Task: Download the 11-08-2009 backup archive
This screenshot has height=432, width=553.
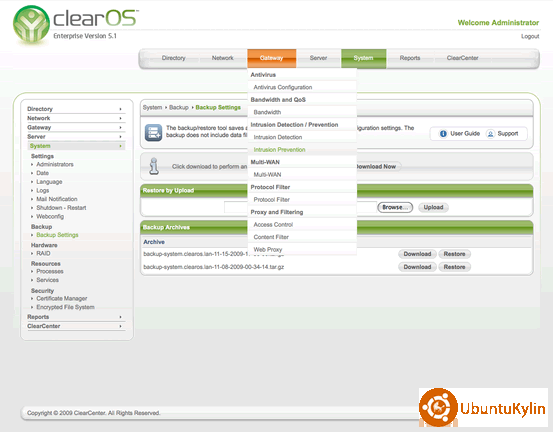Action: point(417,267)
